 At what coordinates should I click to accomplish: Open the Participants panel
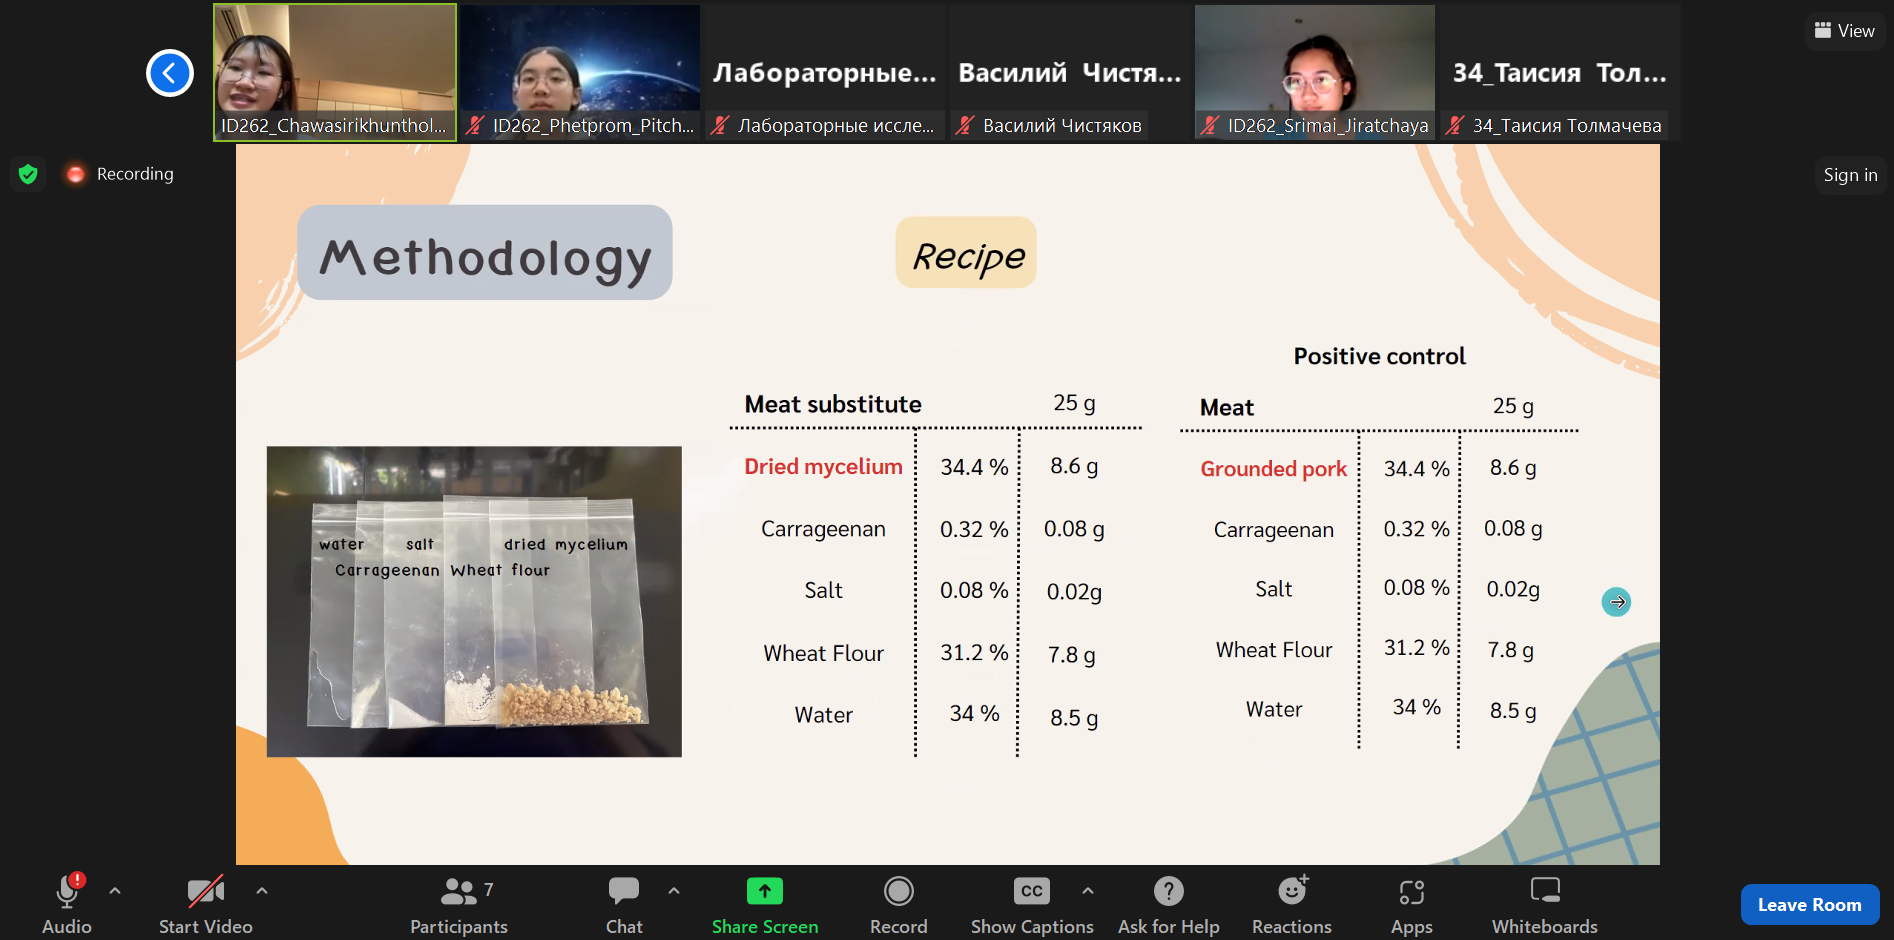click(459, 904)
